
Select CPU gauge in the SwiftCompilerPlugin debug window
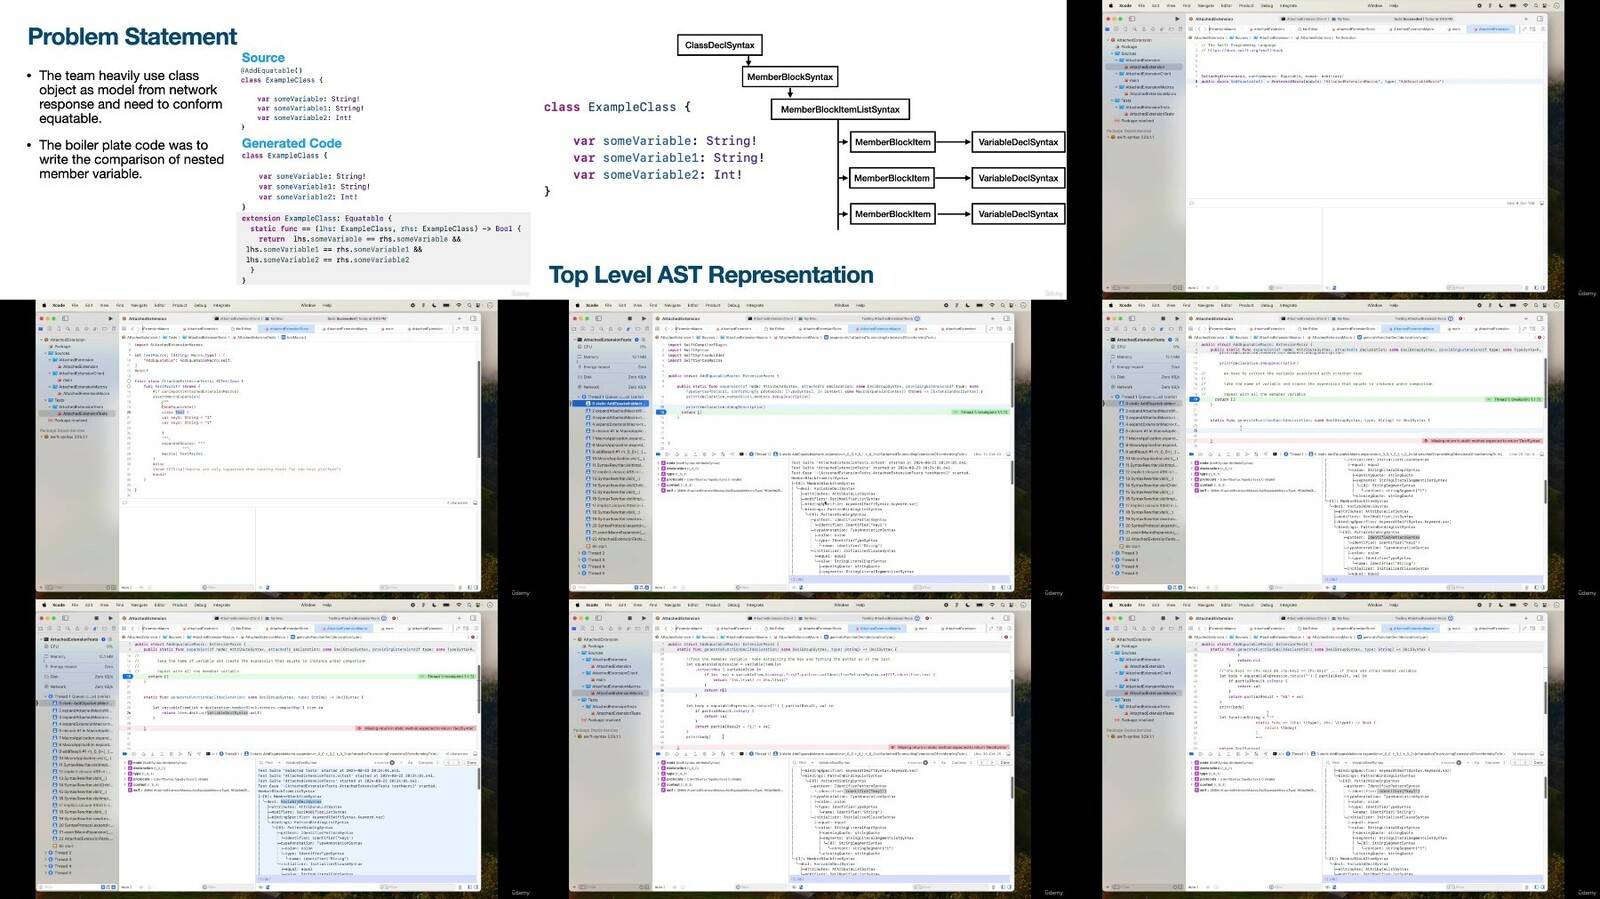(x=612, y=347)
